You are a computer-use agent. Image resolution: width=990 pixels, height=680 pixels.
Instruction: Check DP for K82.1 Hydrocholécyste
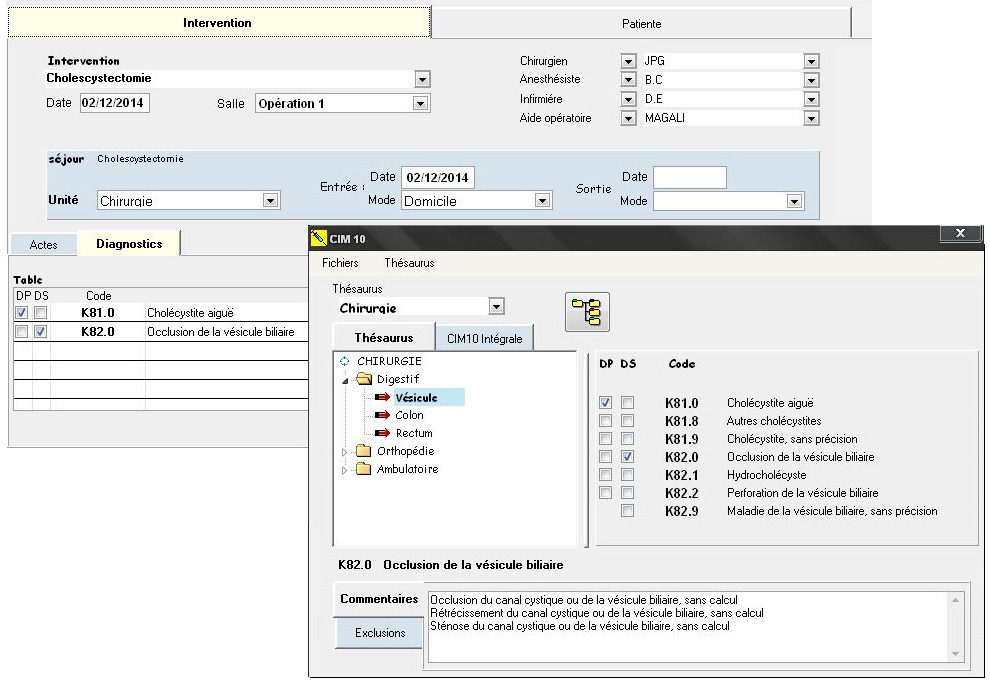click(605, 474)
